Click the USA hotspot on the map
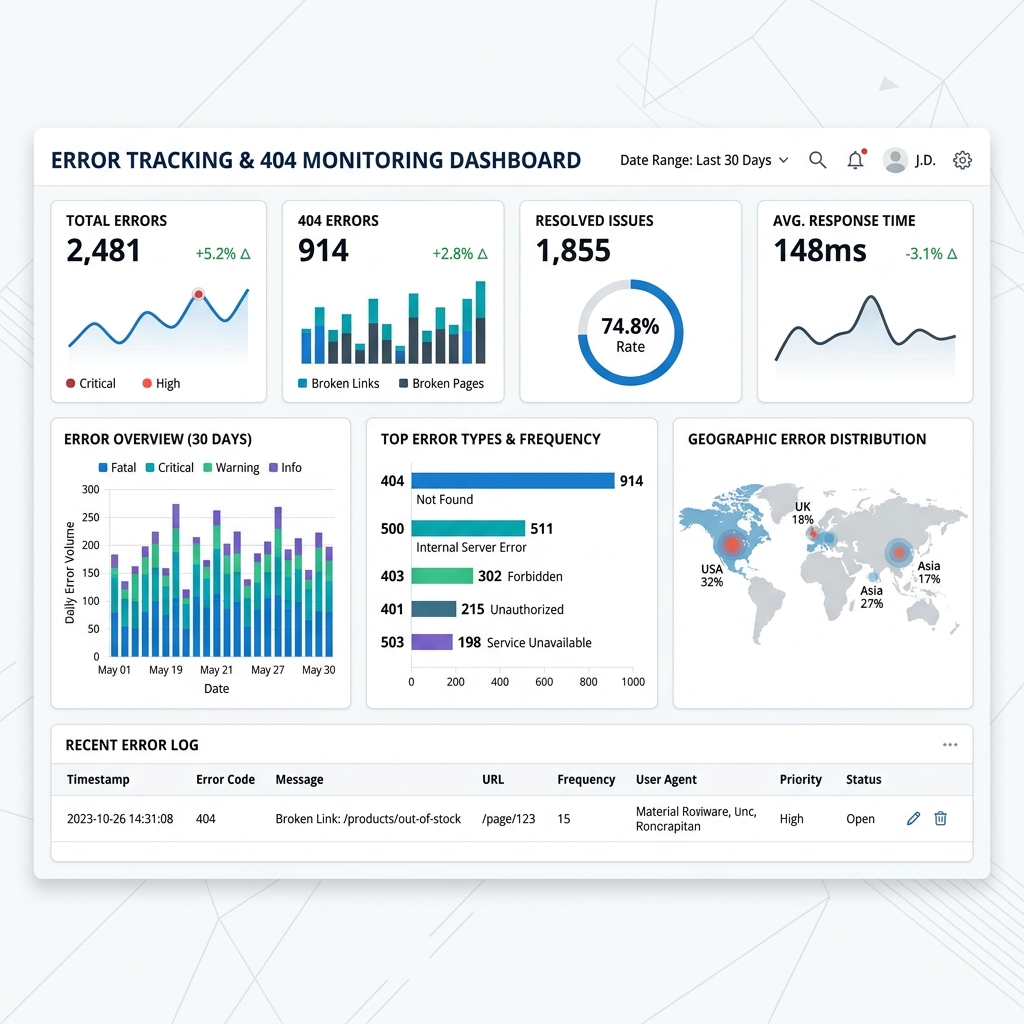This screenshot has width=1024, height=1024. [x=733, y=543]
